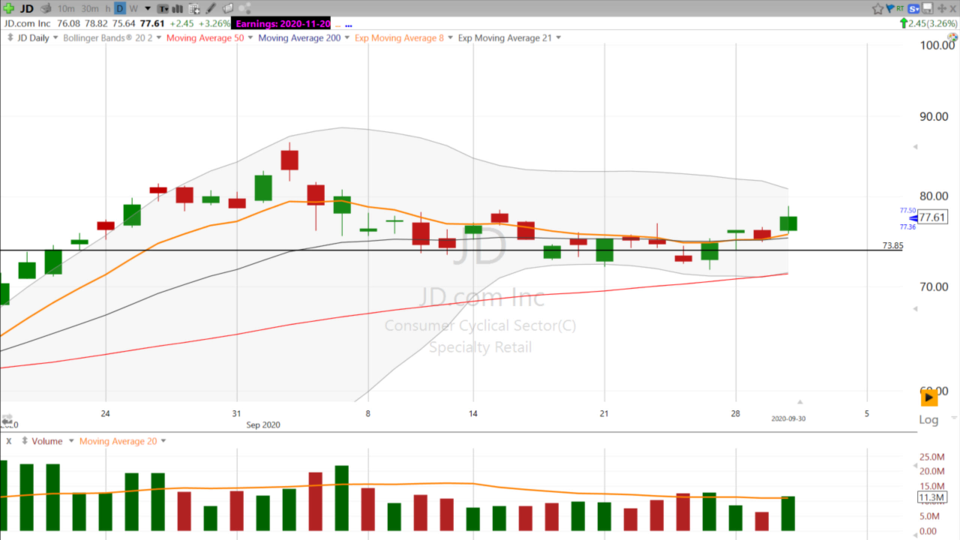Screen dimensions: 960x540
Task: Click the up/down arrows beside Volume
Action: tap(24, 441)
